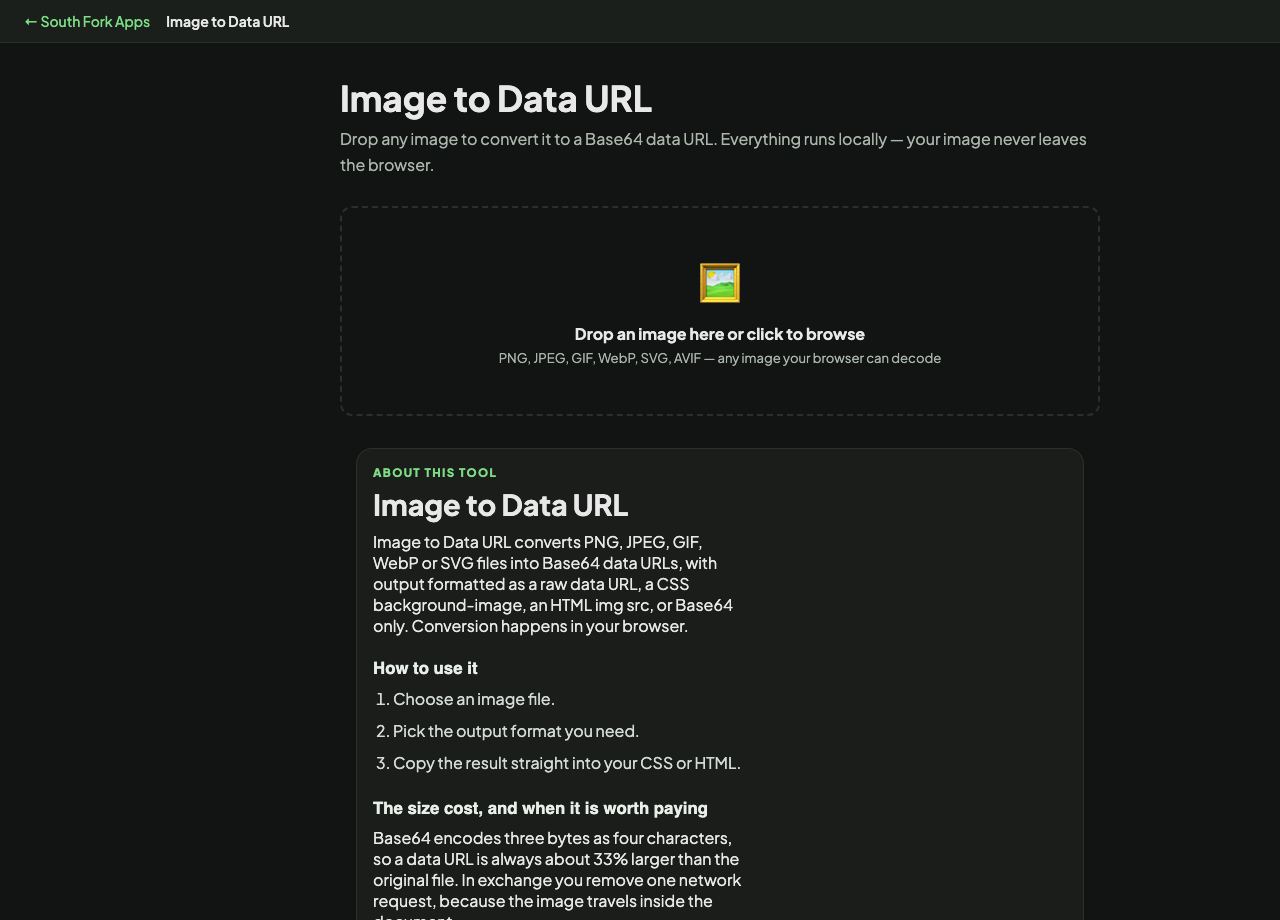Screen dimensions: 1280x920
Task: Click the paragraph beginning 'Image to Data URL converts PNG'
Action: click(x=553, y=584)
